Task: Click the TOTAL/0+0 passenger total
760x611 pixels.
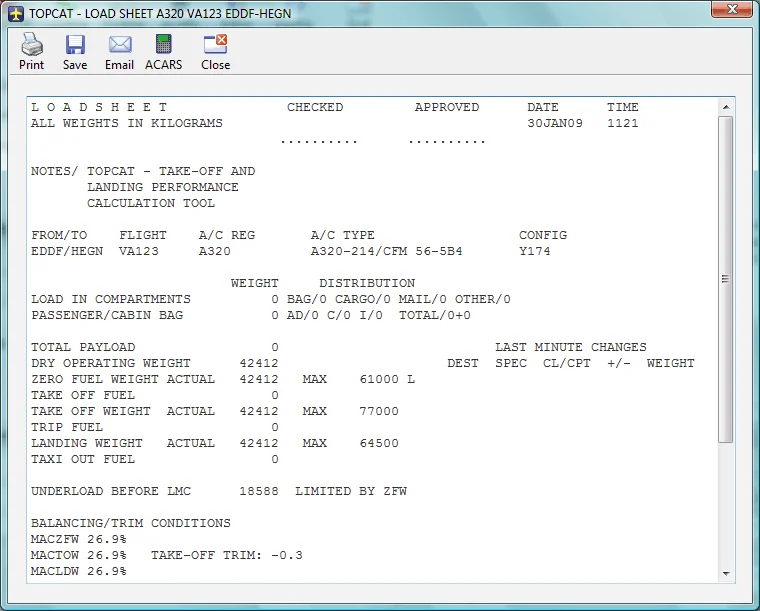Action: pyautogui.click(x=435, y=315)
